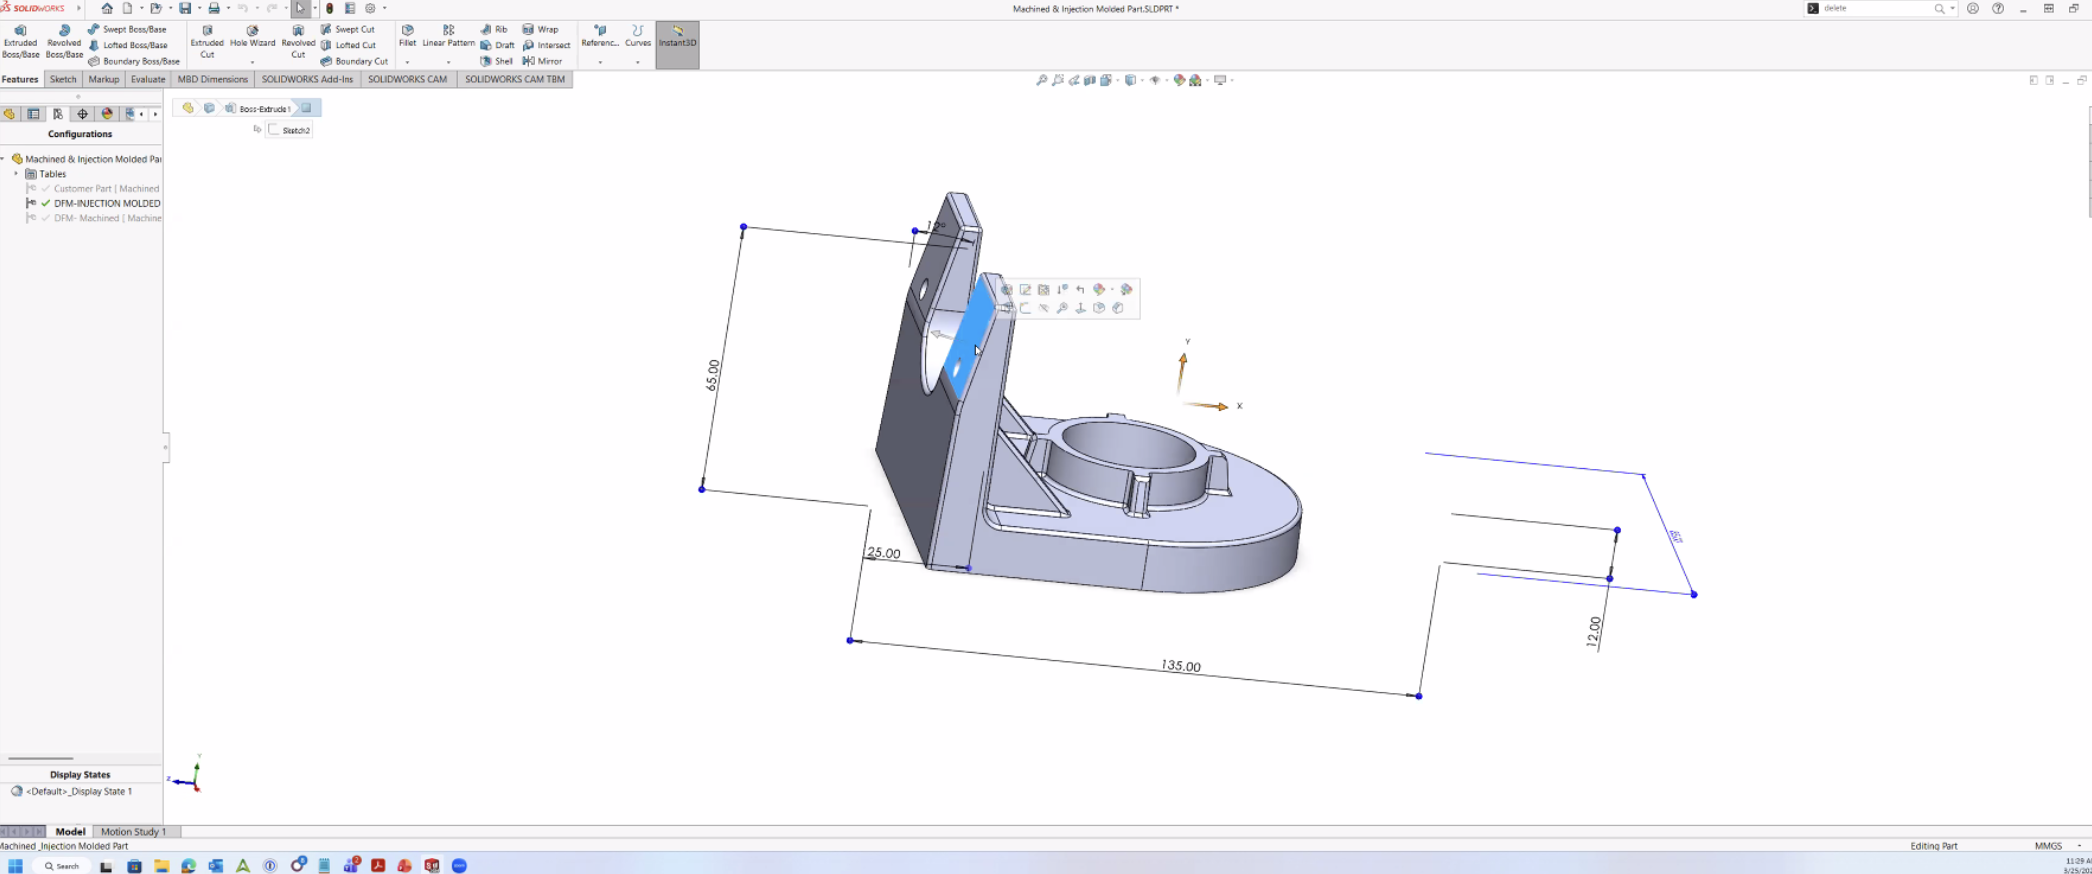Switch to the Sketch tab

(x=62, y=79)
